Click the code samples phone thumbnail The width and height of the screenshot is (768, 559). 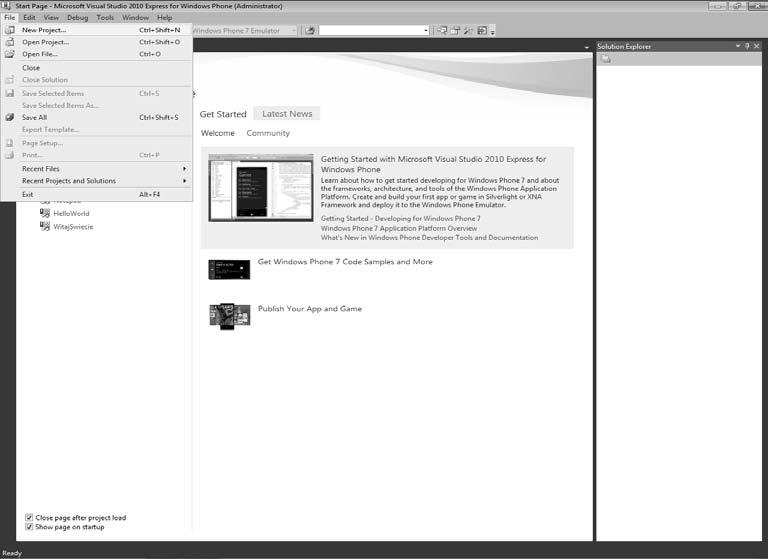point(229,270)
